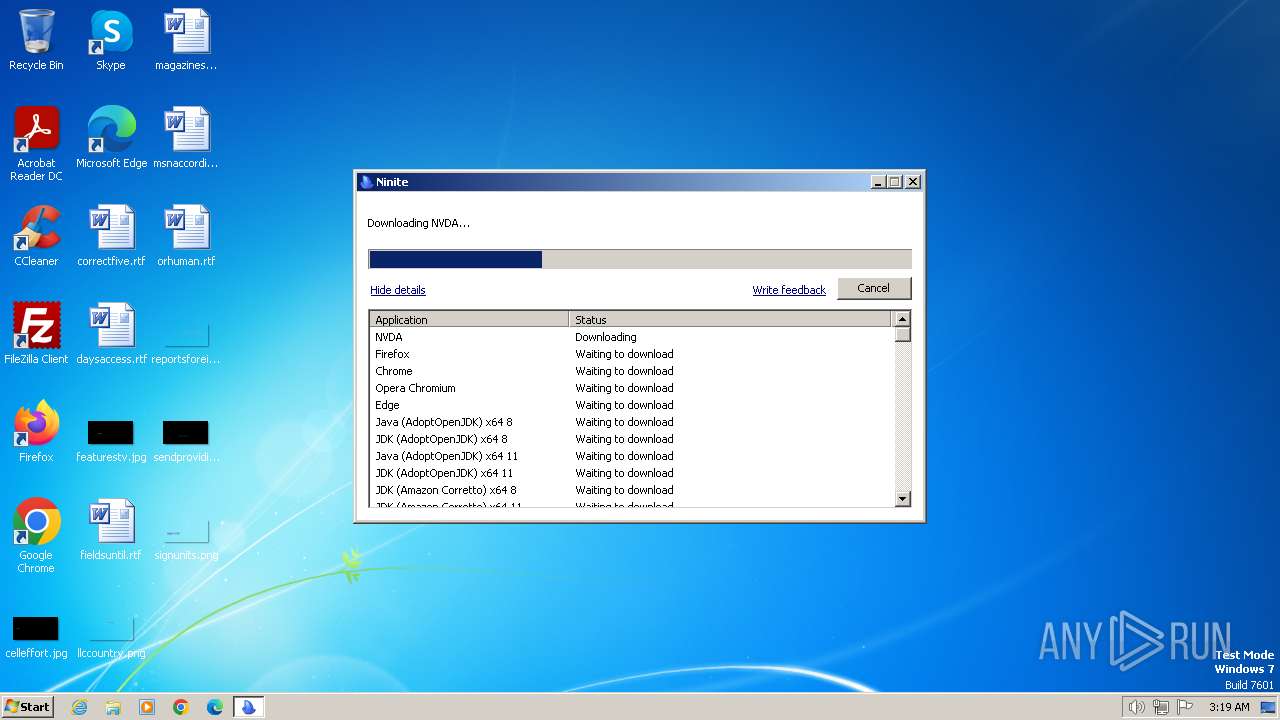
Task: Select celleffort.jpg image file
Action: click(x=36, y=636)
